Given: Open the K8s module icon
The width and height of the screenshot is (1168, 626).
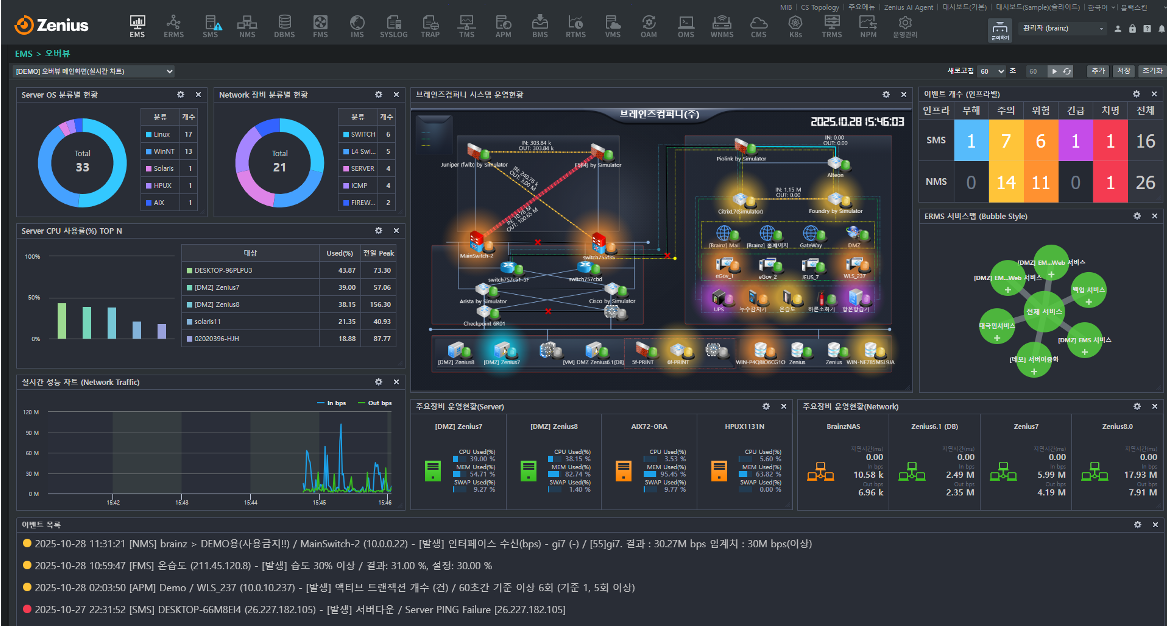Looking at the screenshot, I should [x=795, y=25].
